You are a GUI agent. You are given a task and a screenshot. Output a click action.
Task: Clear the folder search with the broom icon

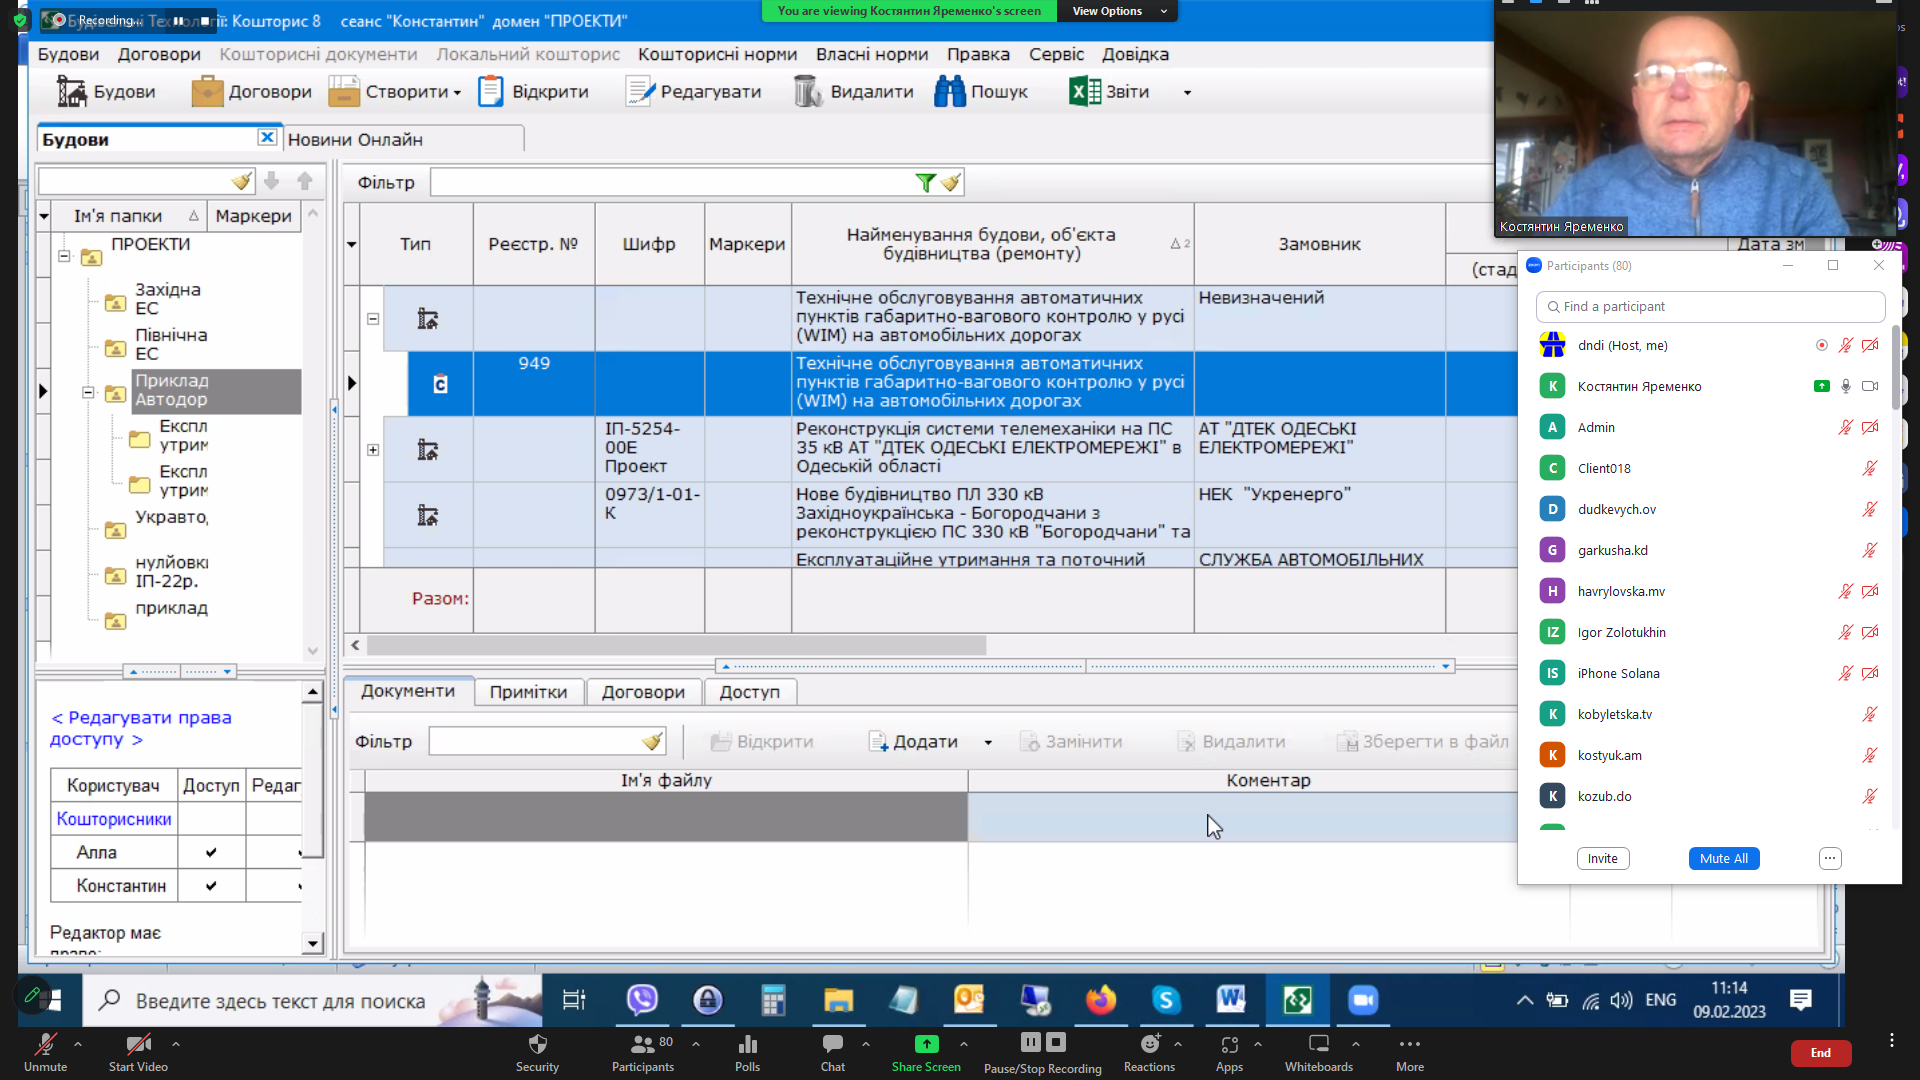pyautogui.click(x=241, y=182)
